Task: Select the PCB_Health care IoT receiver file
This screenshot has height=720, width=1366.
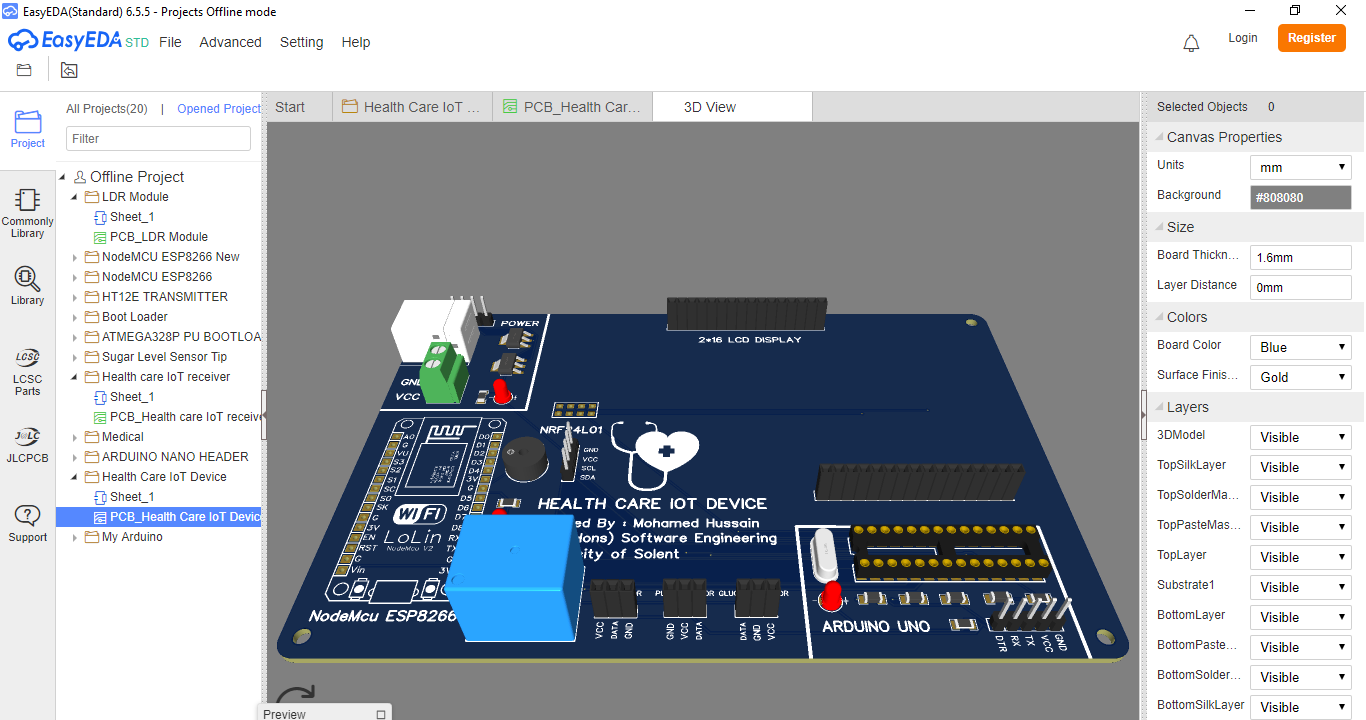Action: [x=177, y=417]
